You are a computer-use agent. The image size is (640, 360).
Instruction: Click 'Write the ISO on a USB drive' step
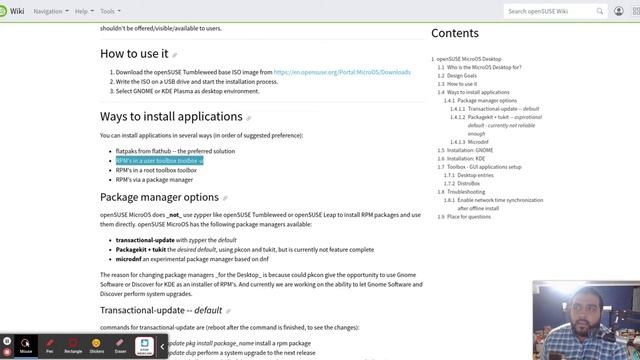click(197, 82)
